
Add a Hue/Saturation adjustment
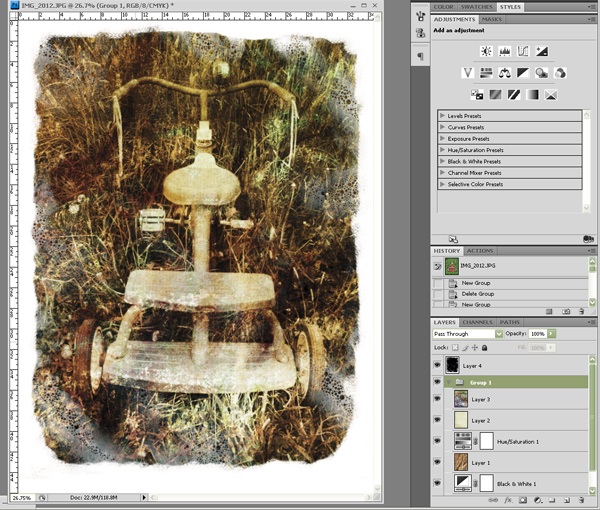pos(486,73)
